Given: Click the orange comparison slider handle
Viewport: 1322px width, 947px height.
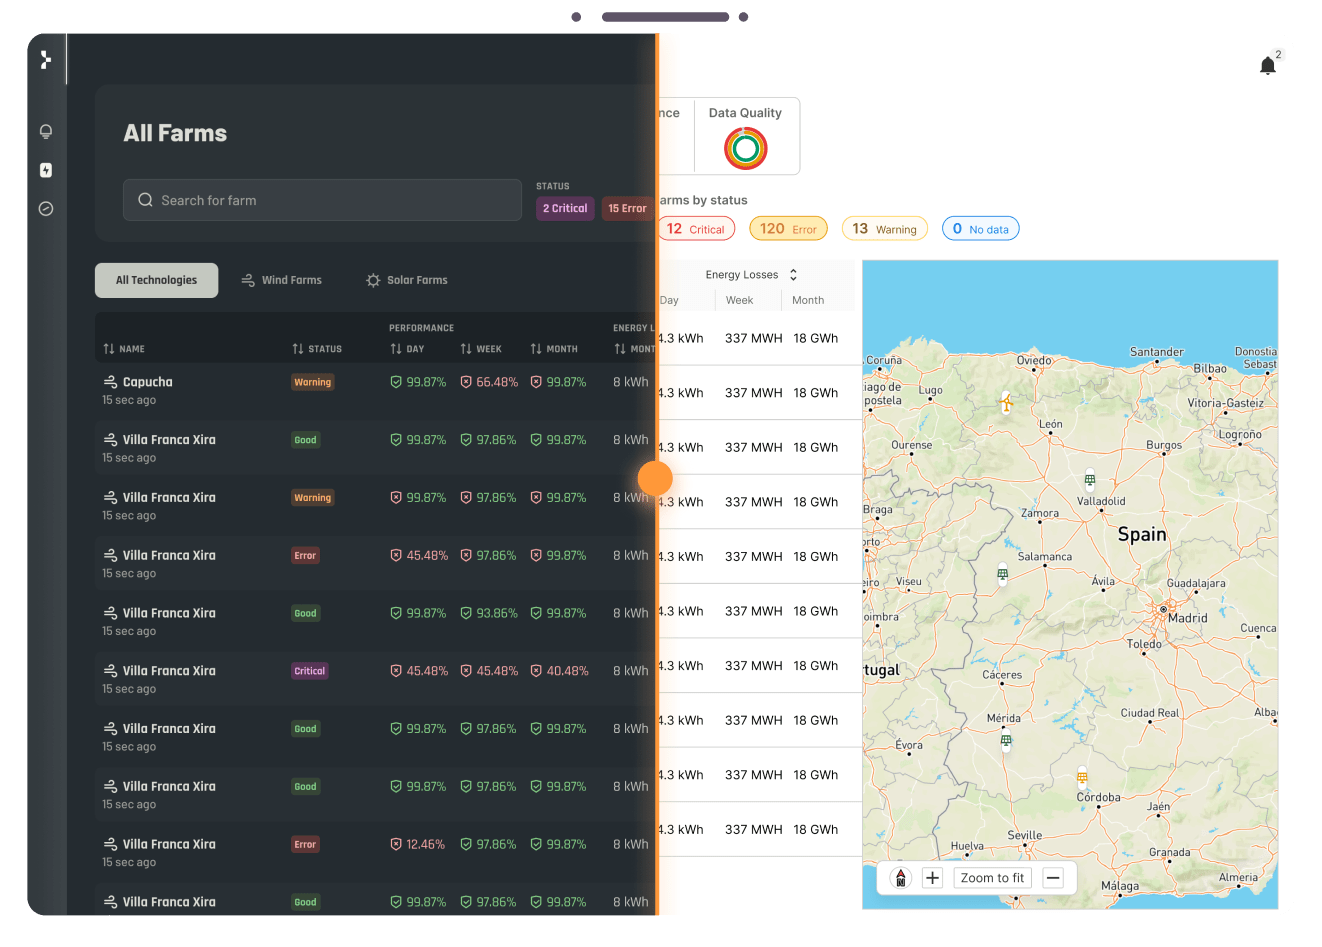Looking at the screenshot, I should [x=655, y=478].
